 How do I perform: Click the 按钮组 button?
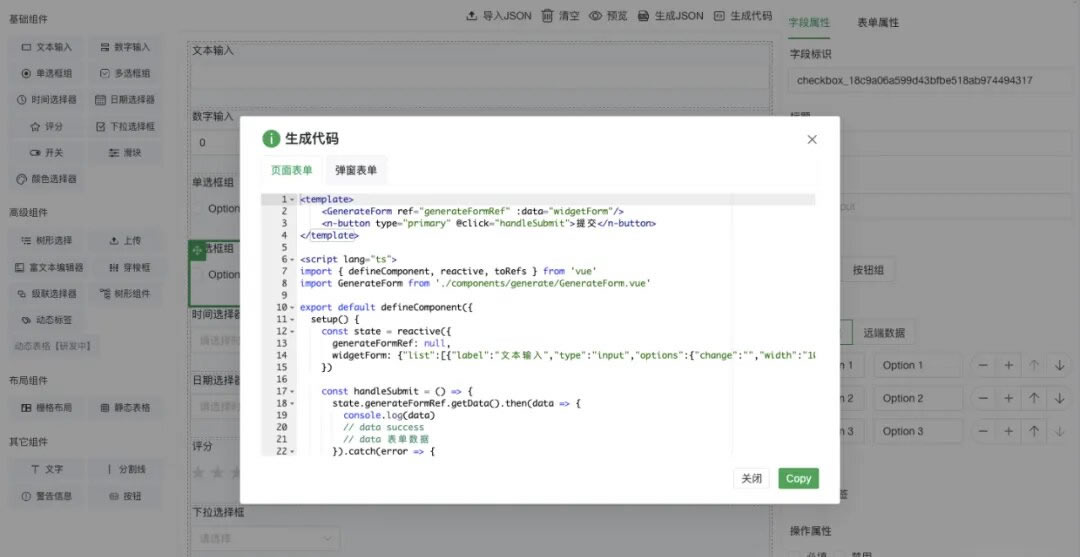(868, 271)
